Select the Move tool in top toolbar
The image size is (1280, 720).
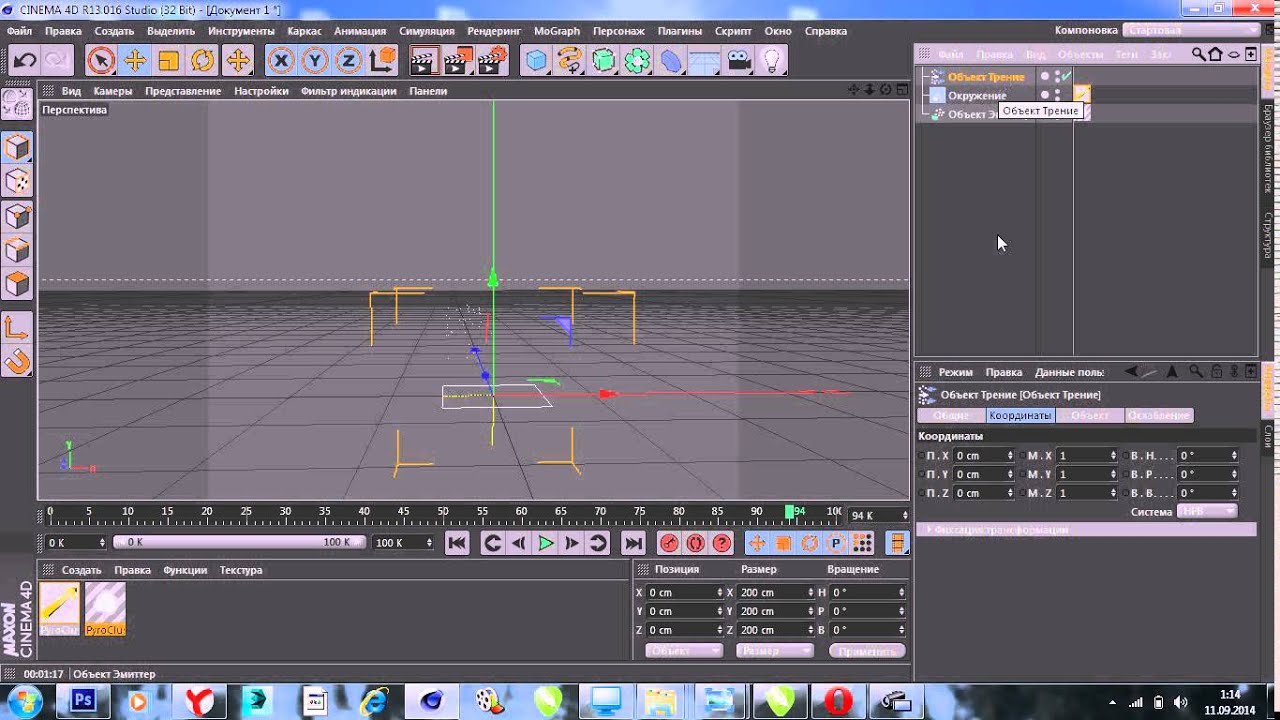(x=134, y=61)
